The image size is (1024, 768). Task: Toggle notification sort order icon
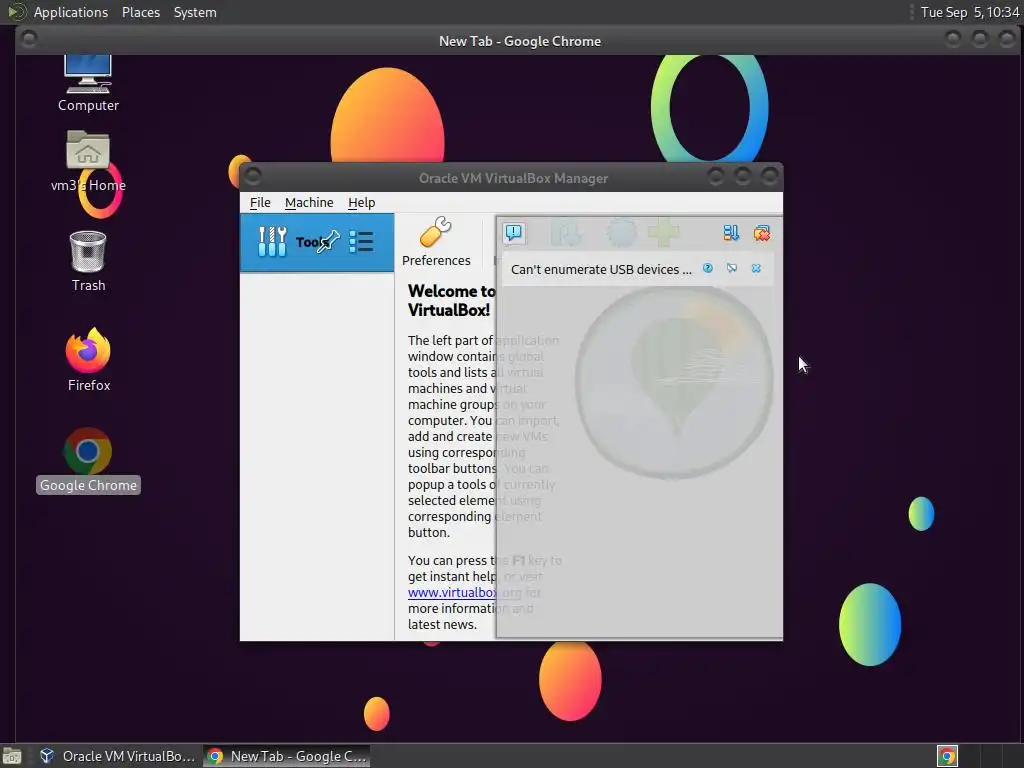[731, 233]
